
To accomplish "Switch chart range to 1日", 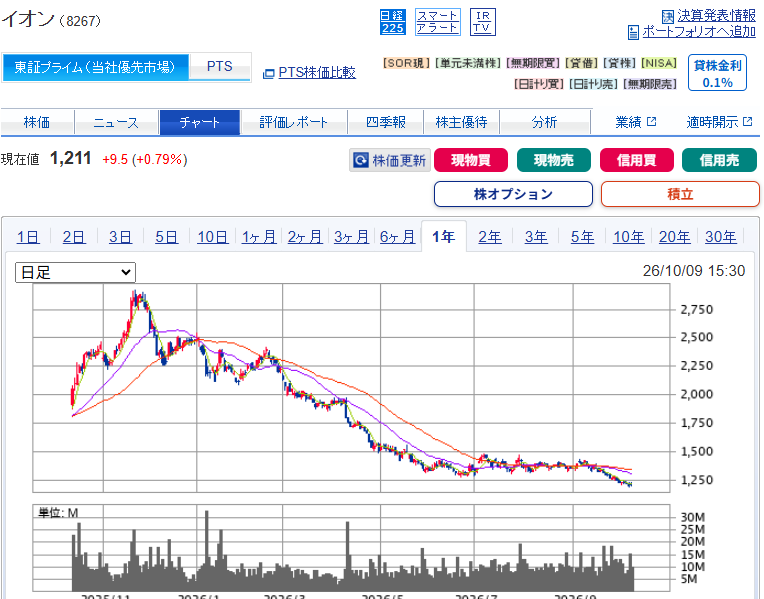I will [x=28, y=237].
